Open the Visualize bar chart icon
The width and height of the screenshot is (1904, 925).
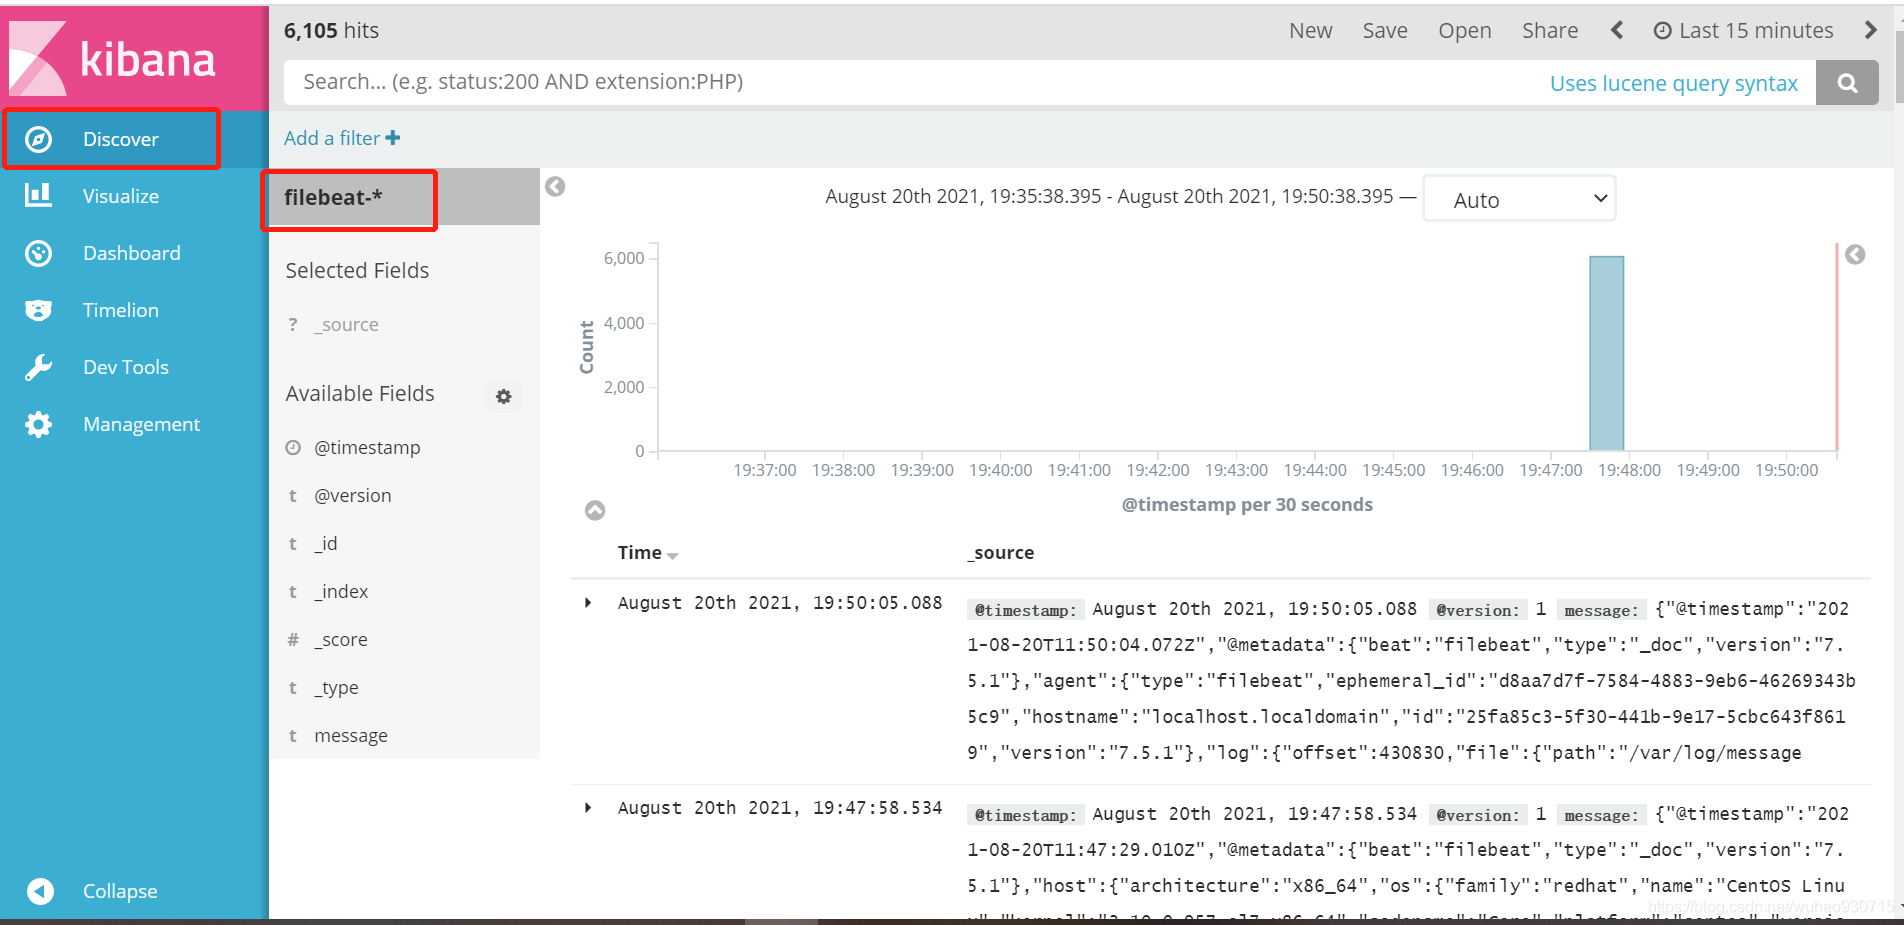click(38, 196)
